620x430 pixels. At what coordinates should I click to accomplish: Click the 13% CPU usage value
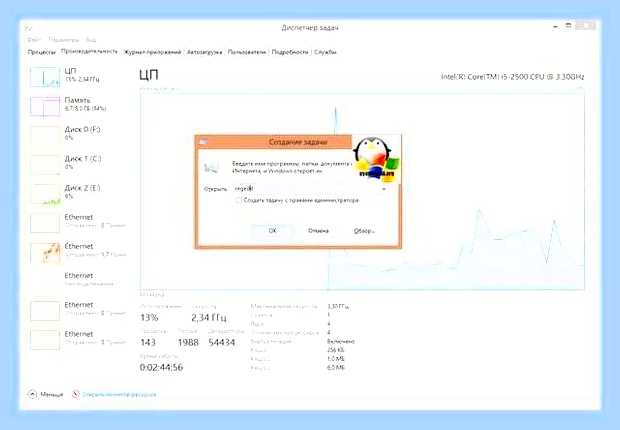149,317
